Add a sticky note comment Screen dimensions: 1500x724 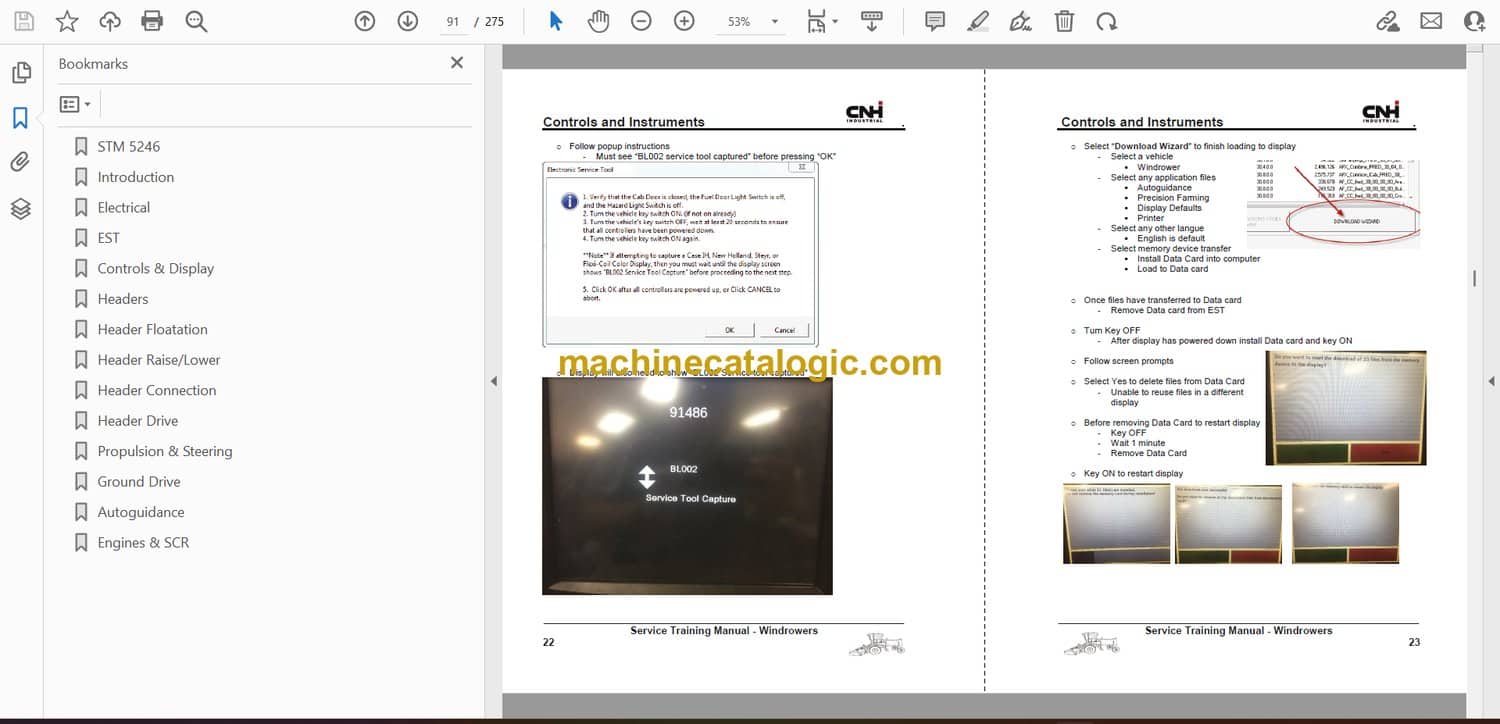click(x=935, y=21)
